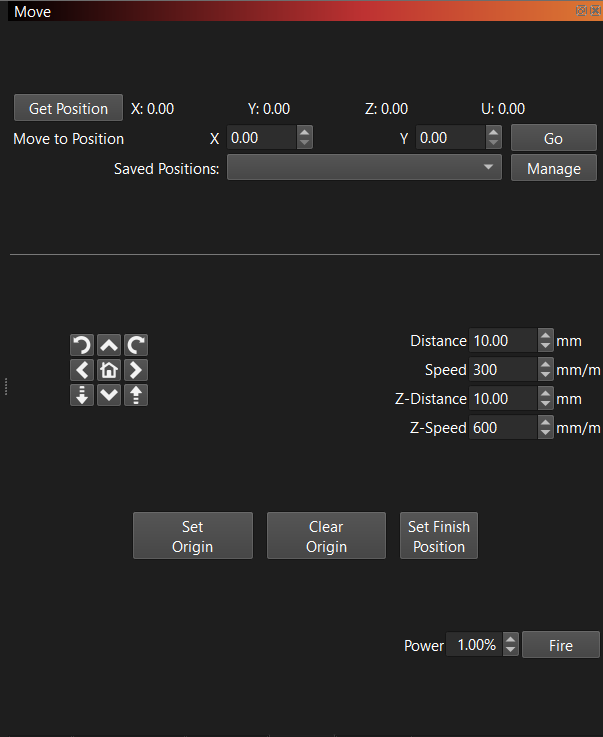This screenshot has width=603, height=737.
Task: Raise the Z axis with the dashed up arrow
Action: pos(136,395)
